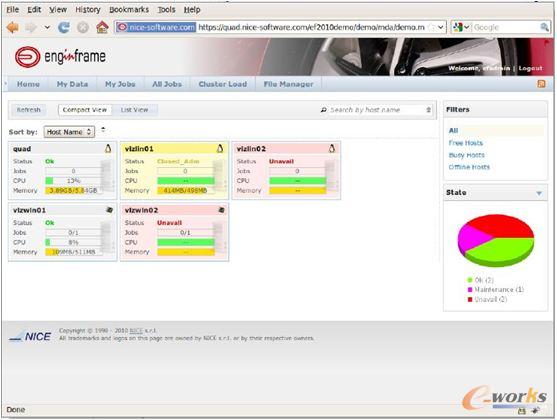The height and width of the screenshot is (420, 557).
Task: Filter by Free Hosts link
Action: pos(466,143)
